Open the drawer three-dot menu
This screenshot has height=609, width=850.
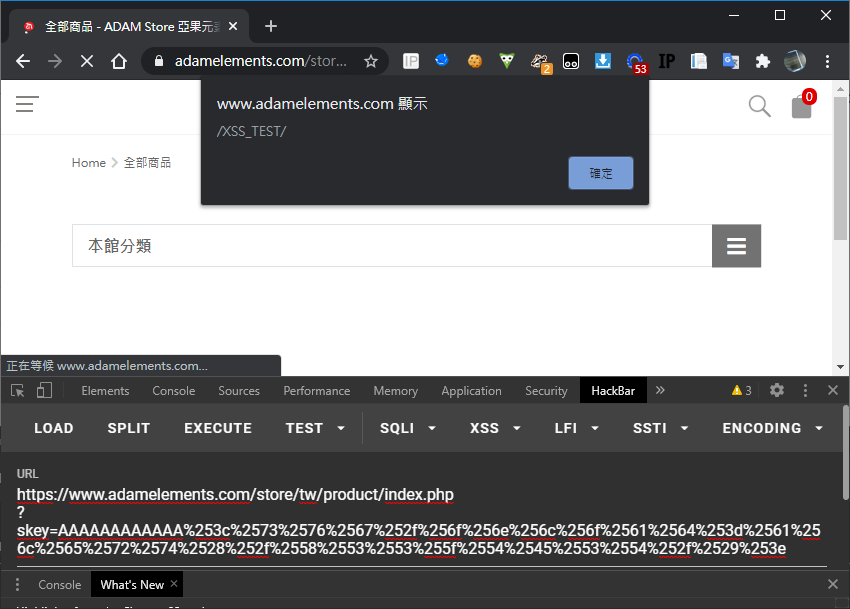point(17,584)
